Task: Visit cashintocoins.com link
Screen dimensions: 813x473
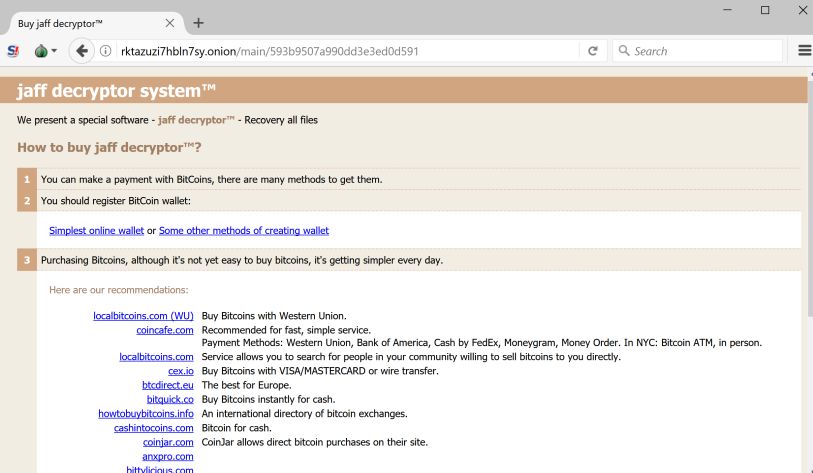Action: click(x=153, y=428)
